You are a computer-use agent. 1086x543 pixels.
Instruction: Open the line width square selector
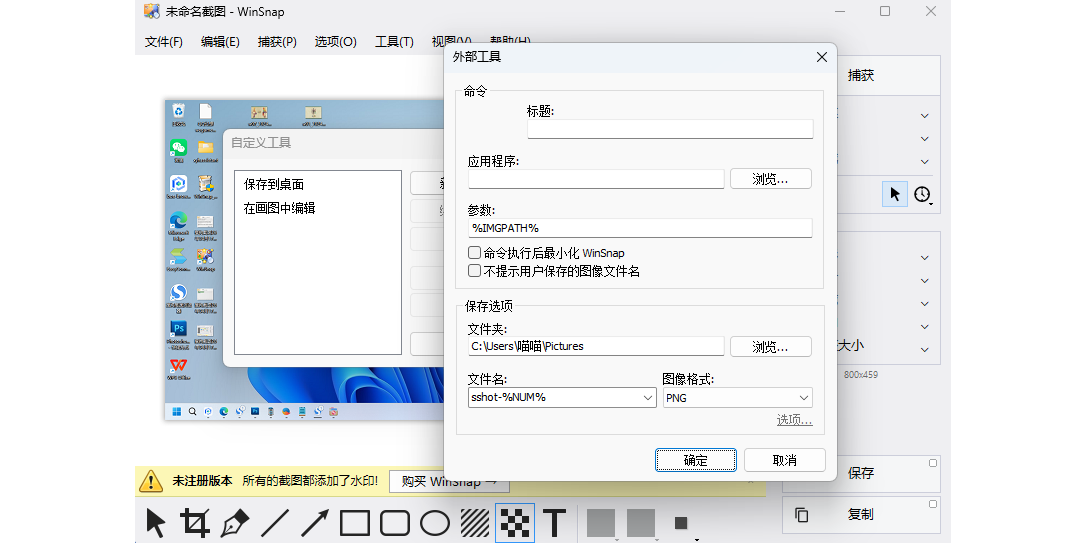coord(682,523)
